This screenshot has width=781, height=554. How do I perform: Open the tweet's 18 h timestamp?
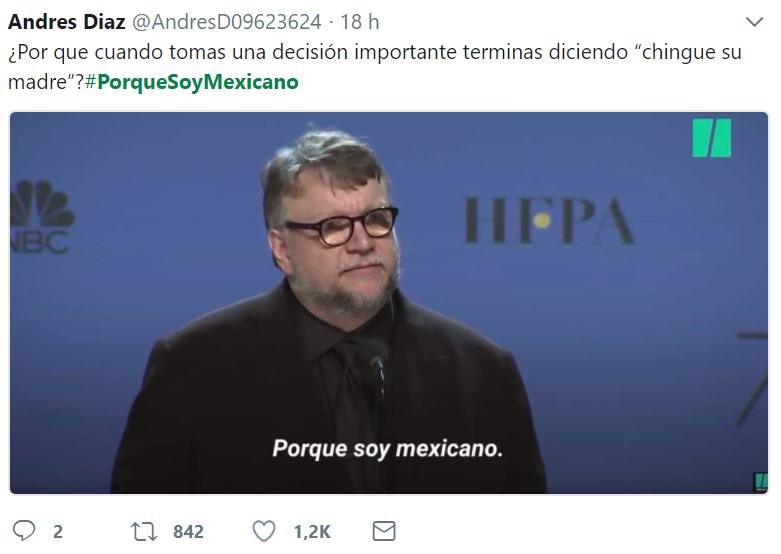click(x=360, y=22)
